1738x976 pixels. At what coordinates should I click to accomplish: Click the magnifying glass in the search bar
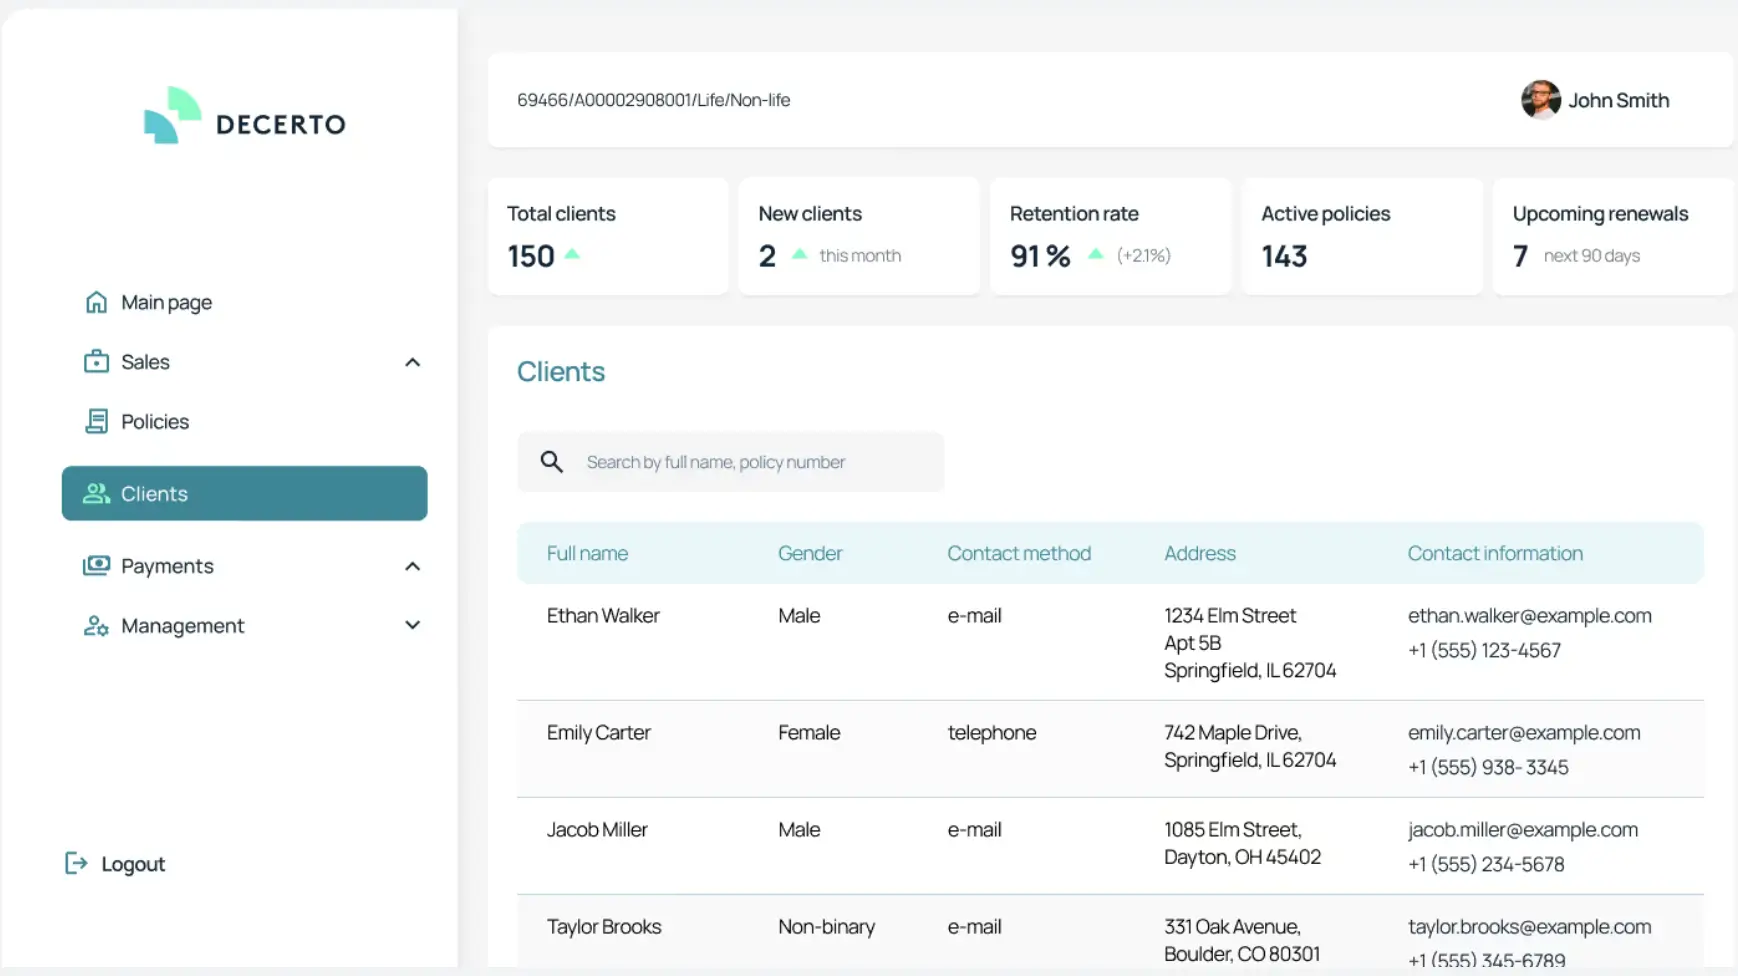point(551,461)
